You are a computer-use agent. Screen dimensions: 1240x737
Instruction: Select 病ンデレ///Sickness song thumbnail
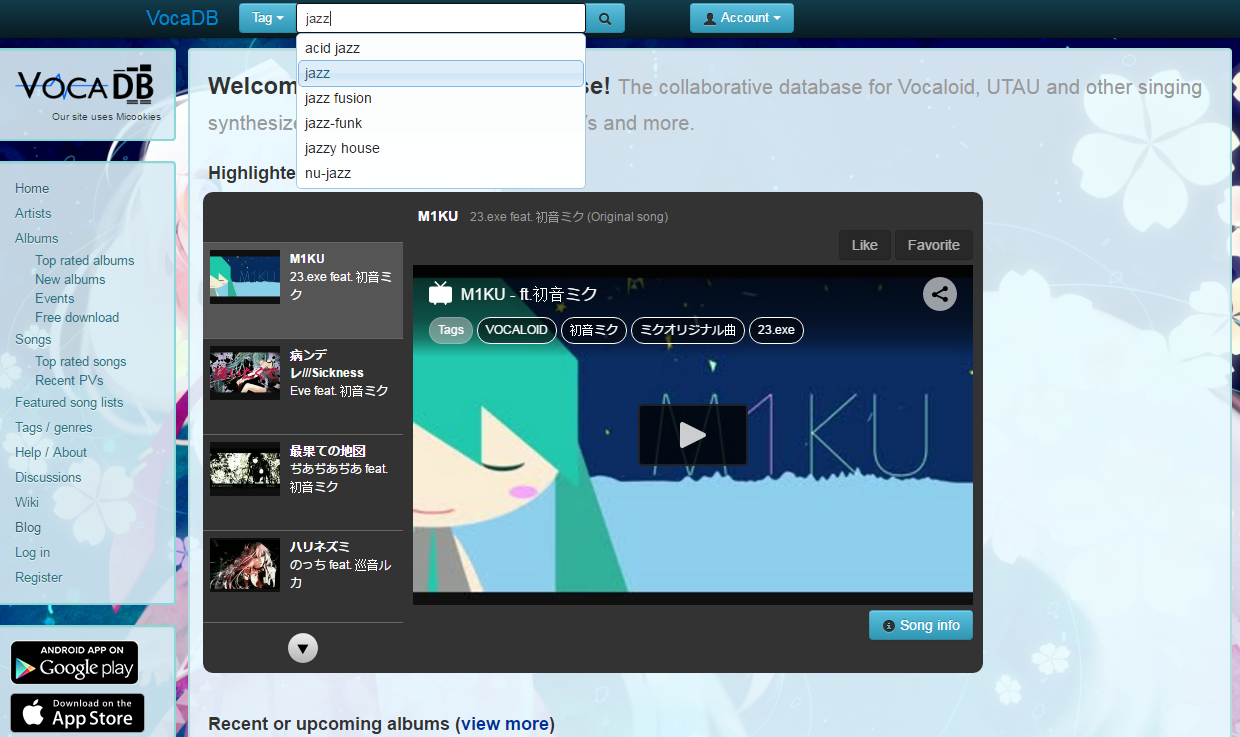(x=245, y=373)
